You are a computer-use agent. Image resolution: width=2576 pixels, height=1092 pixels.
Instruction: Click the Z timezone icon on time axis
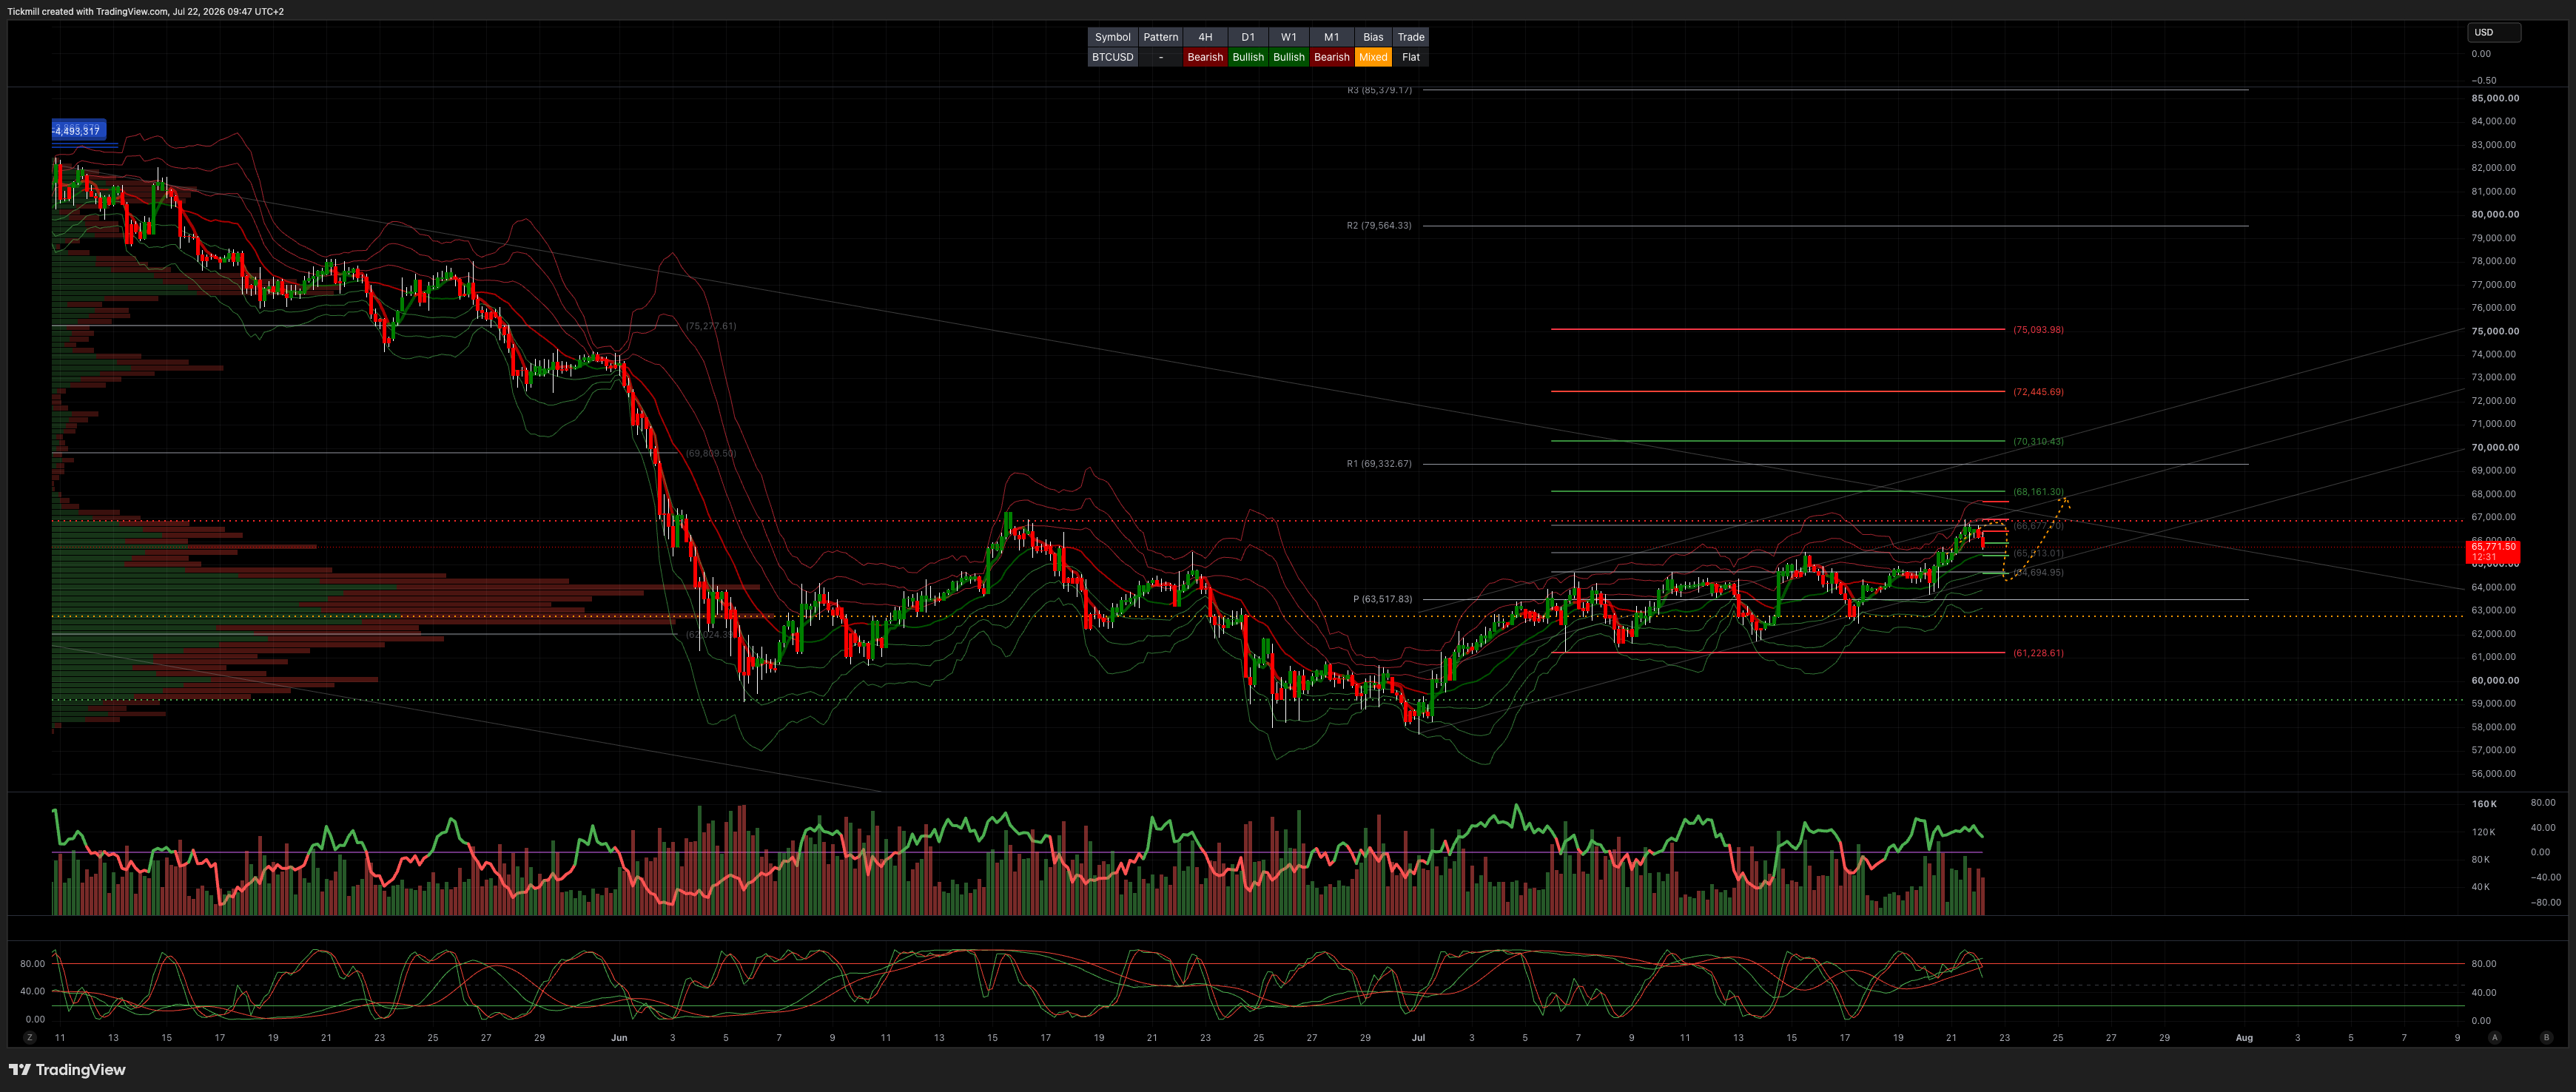click(x=30, y=1037)
